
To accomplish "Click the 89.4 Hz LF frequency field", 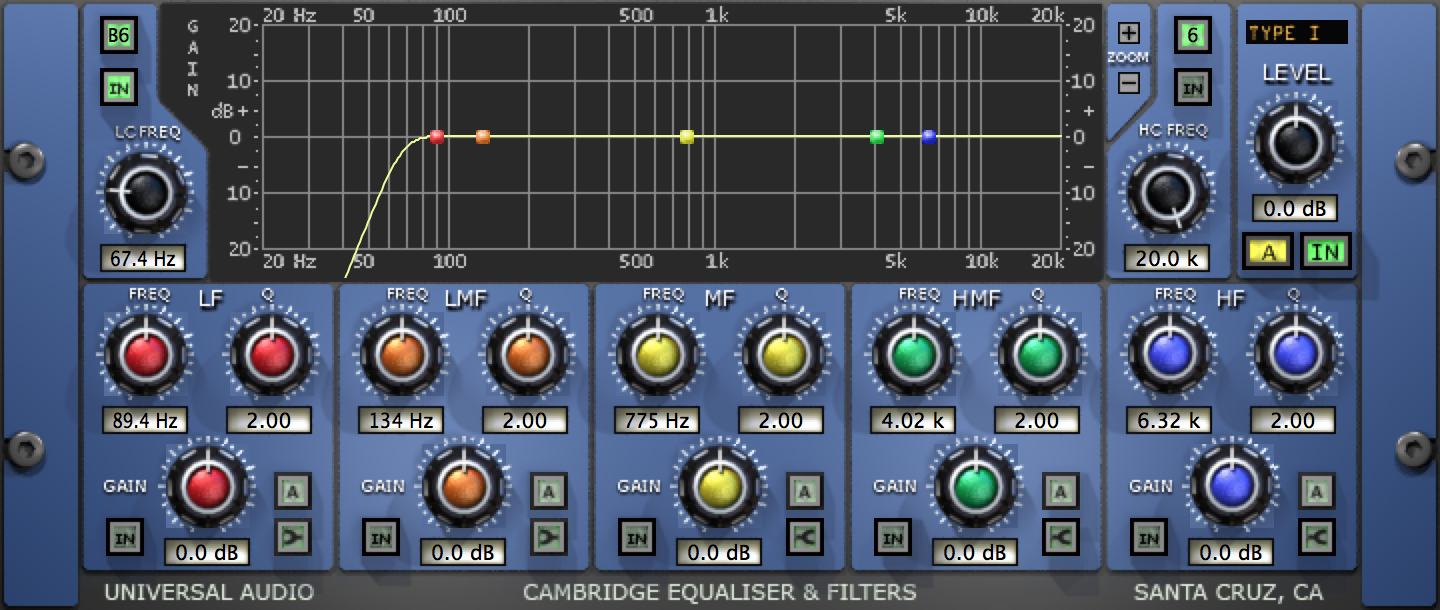I will point(144,421).
